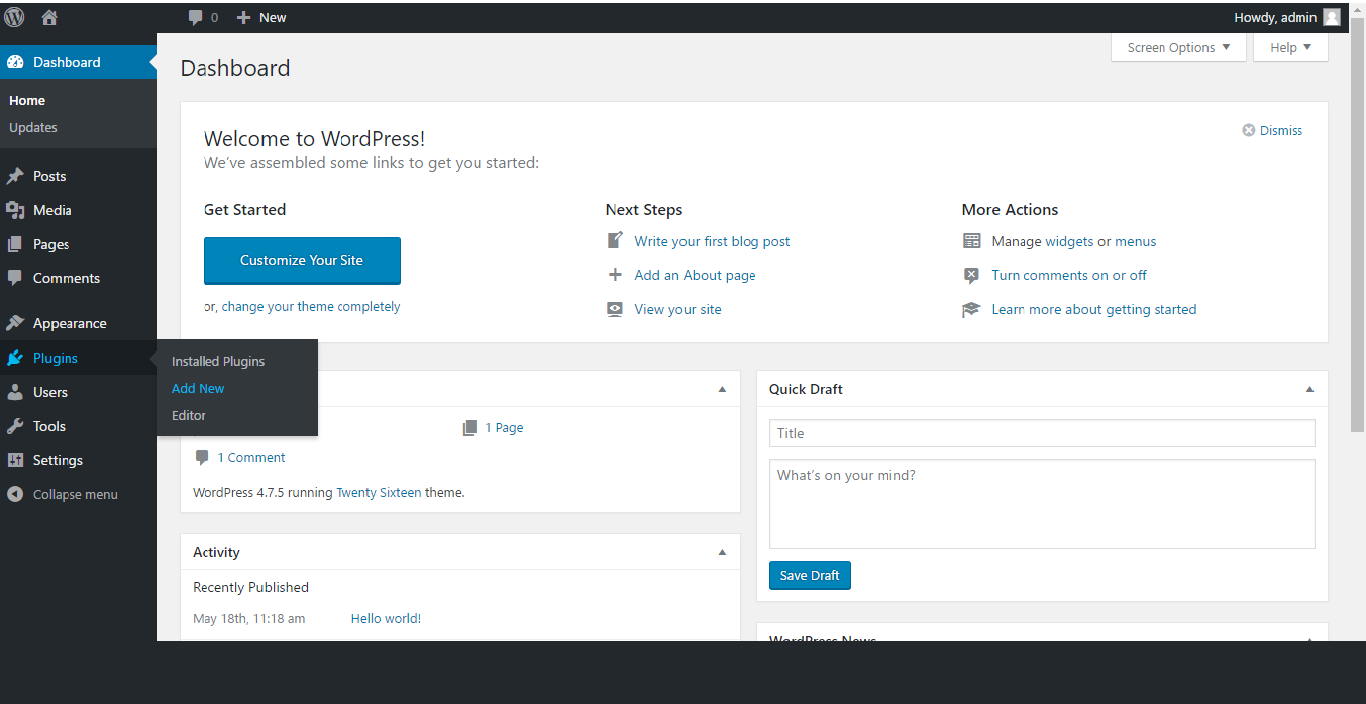
Task: Click the plus icon next to New
Action: coord(243,17)
